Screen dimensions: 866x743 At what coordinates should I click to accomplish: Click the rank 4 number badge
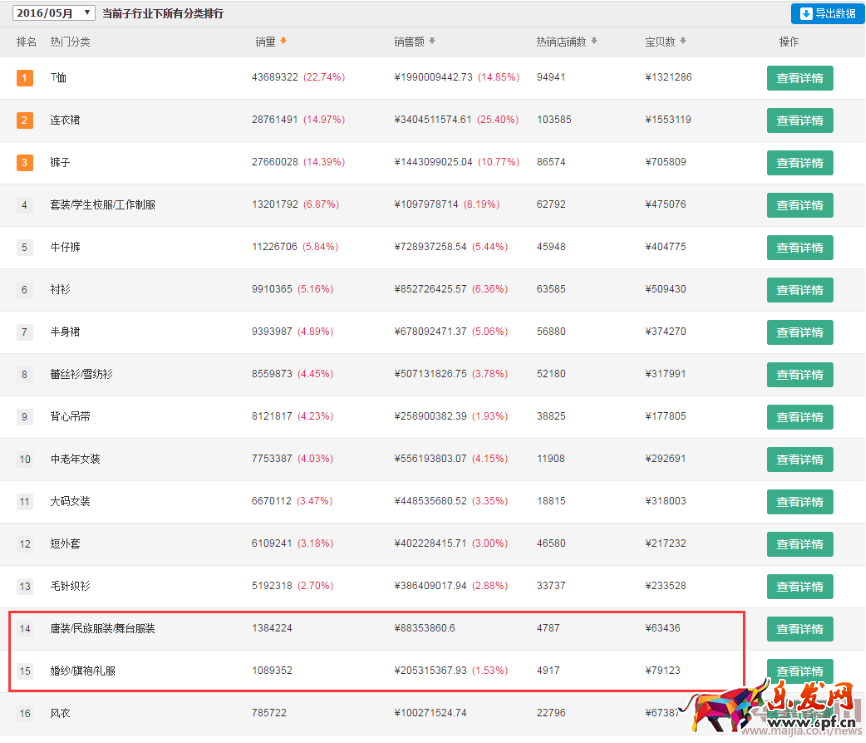25,205
